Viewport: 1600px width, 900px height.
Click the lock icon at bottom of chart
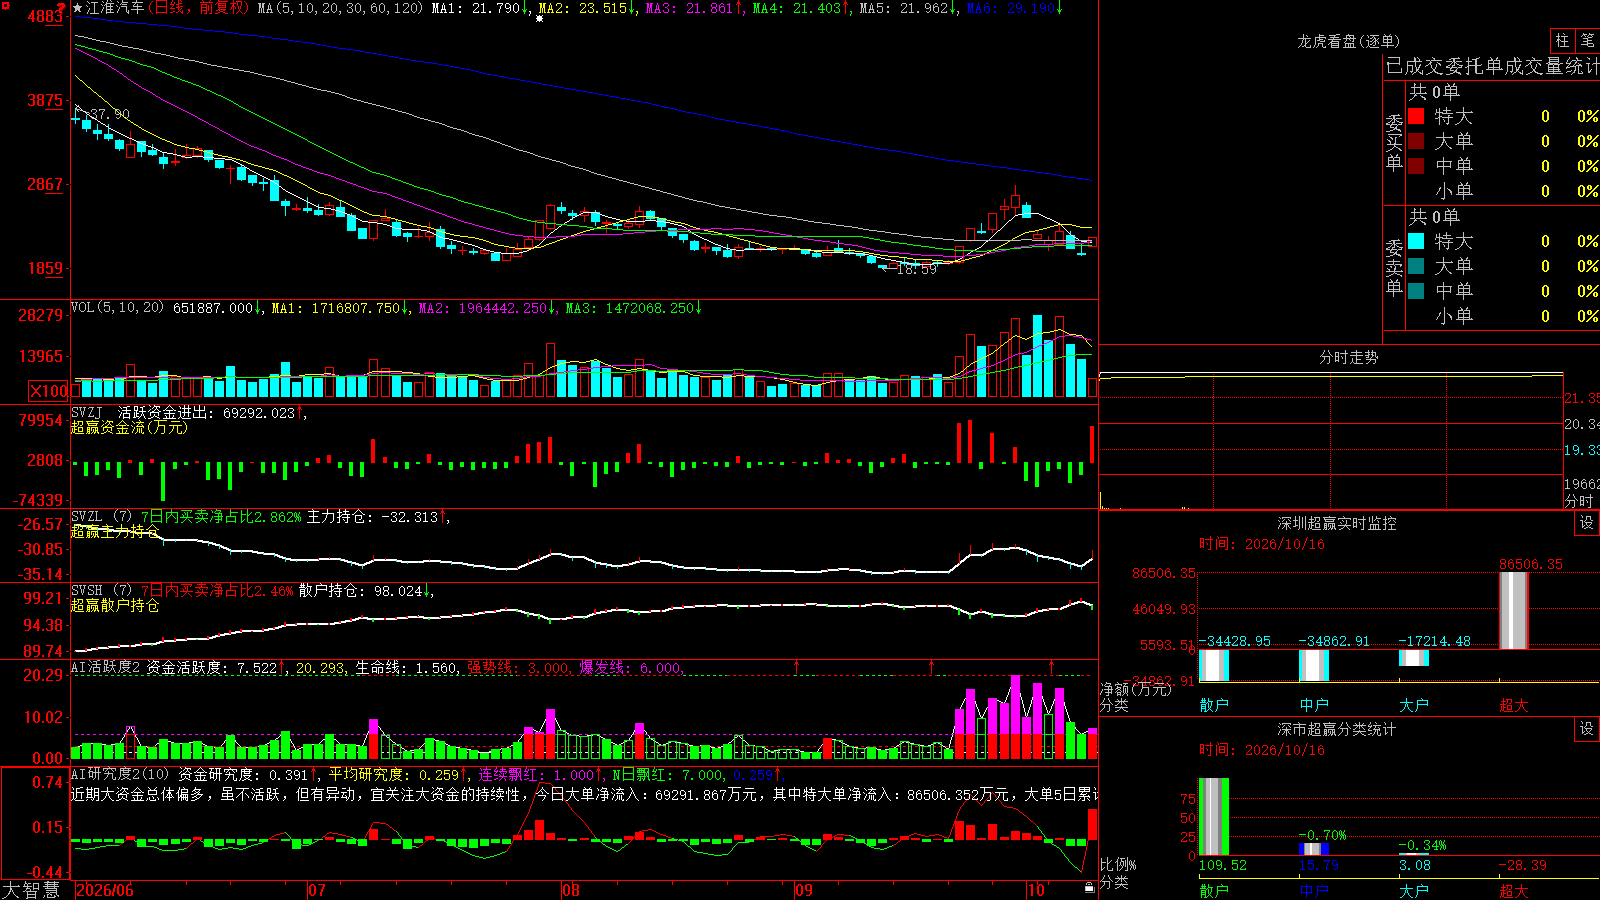[1089, 887]
